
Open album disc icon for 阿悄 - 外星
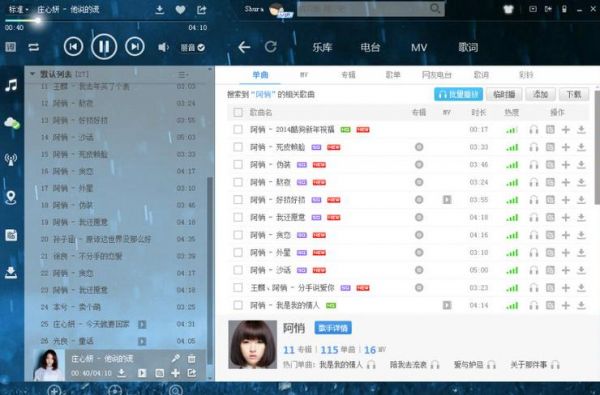[419, 253]
